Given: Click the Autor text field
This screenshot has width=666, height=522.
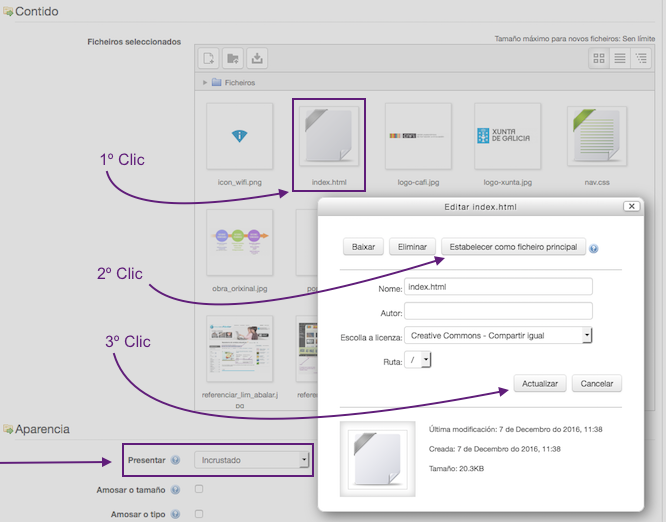Looking at the screenshot, I should click(499, 311).
